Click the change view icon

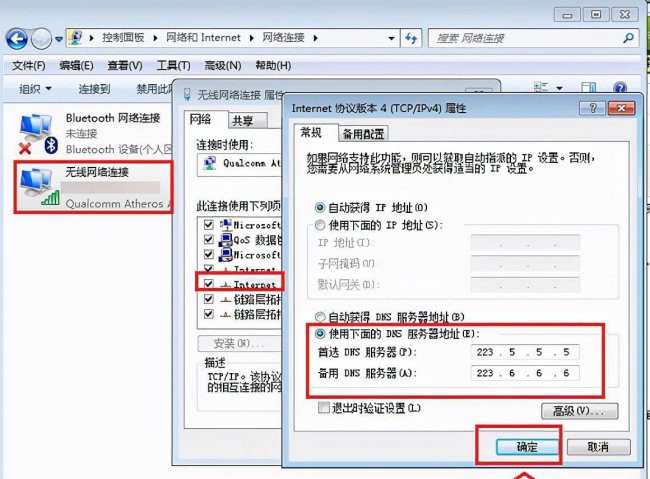pos(541,88)
